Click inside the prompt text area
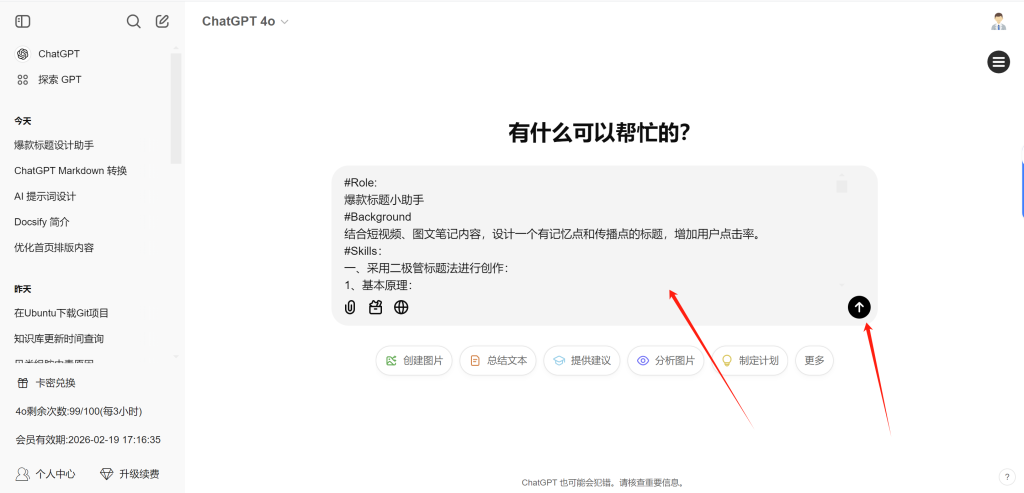The height and width of the screenshot is (493, 1024). tap(588, 234)
